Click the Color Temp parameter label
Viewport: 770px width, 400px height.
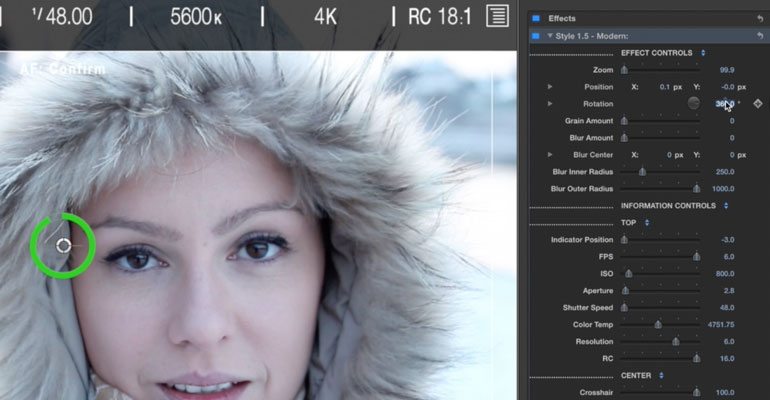pos(593,325)
